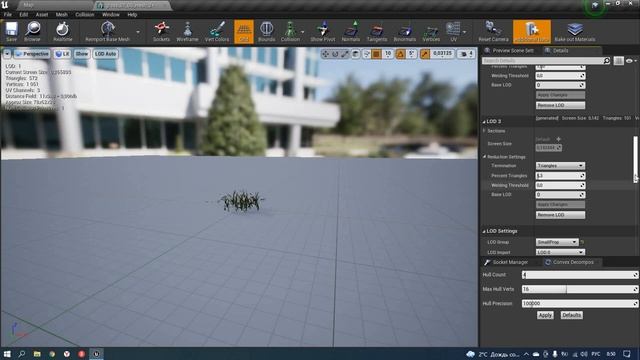Image resolution: width=640 pixels, height=360 pixels.
Task: Open the Mesh menu
Action: tap(62, 14)
